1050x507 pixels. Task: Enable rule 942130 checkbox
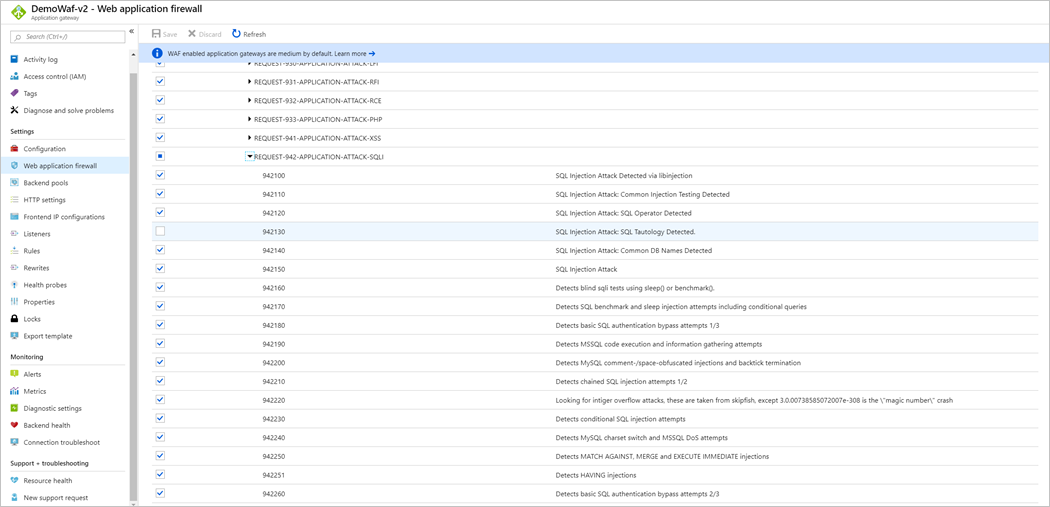[160, 231]
